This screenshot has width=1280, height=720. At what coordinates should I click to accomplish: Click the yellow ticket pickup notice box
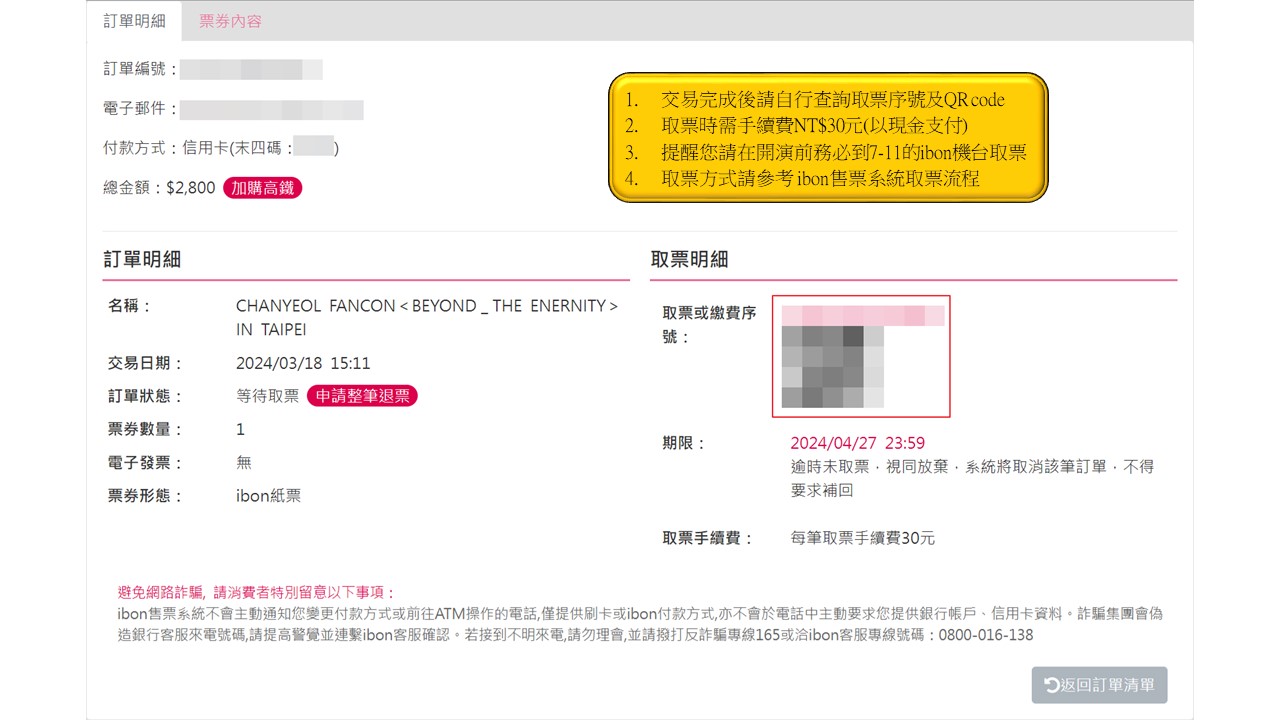(x=827, y=138)
